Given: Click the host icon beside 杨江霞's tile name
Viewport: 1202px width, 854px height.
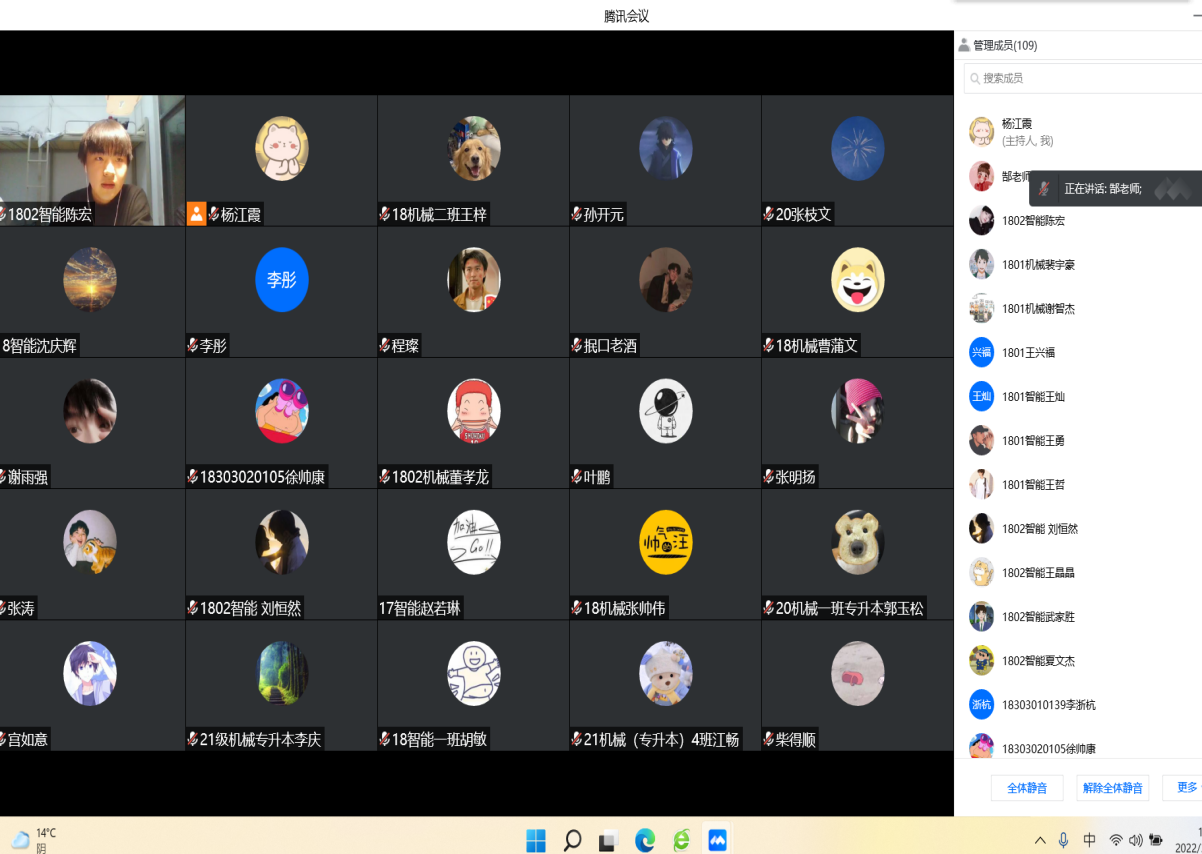Looking at the screenshot, I should [x=197, y=214].
